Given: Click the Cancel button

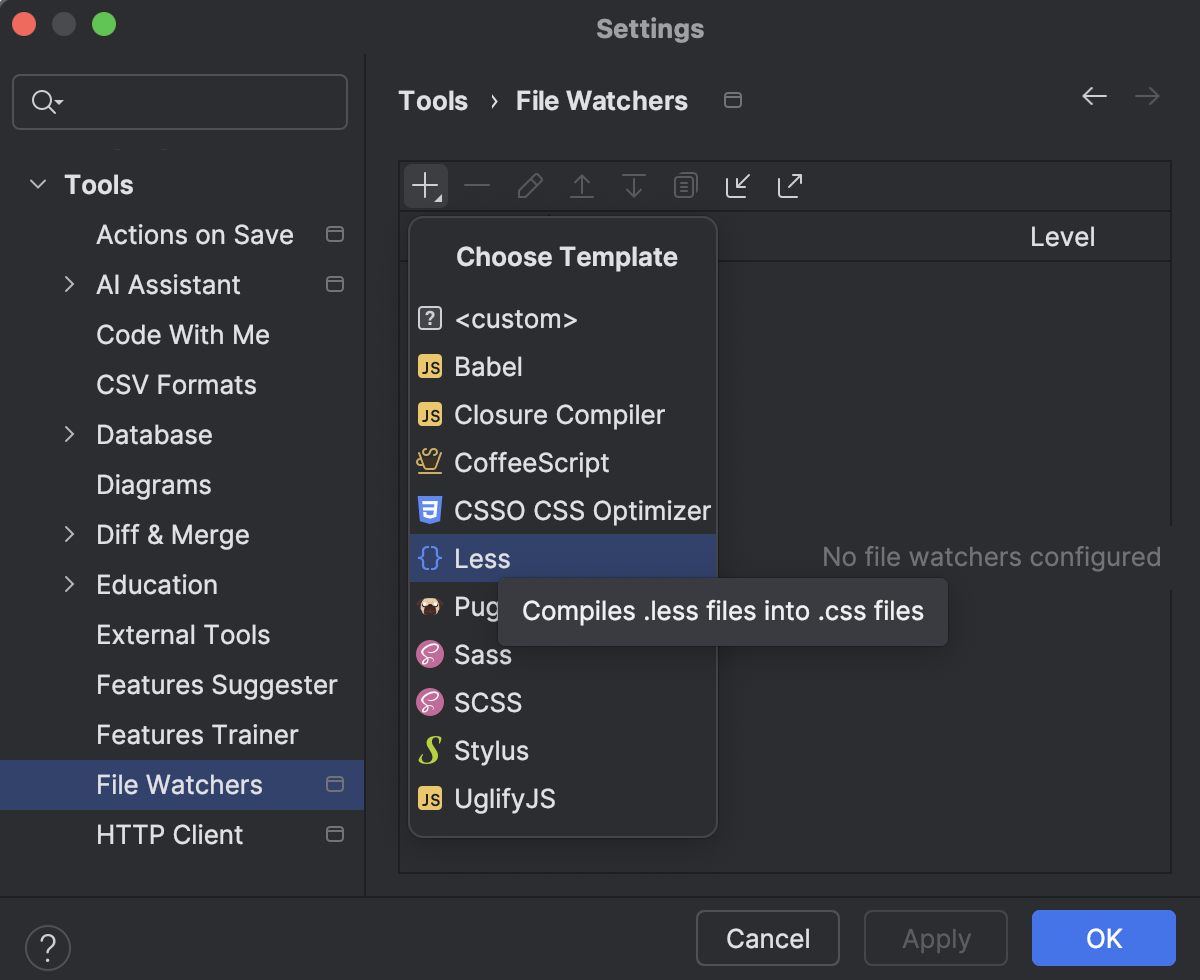Looking at the screenshot, I should click(x=767, y=938).
